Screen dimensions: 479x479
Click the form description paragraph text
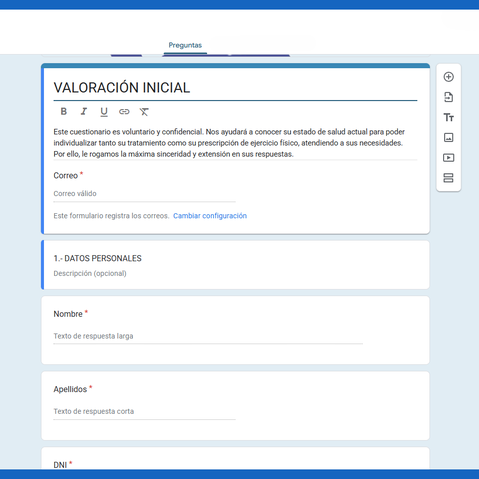(x=229, y=143)
